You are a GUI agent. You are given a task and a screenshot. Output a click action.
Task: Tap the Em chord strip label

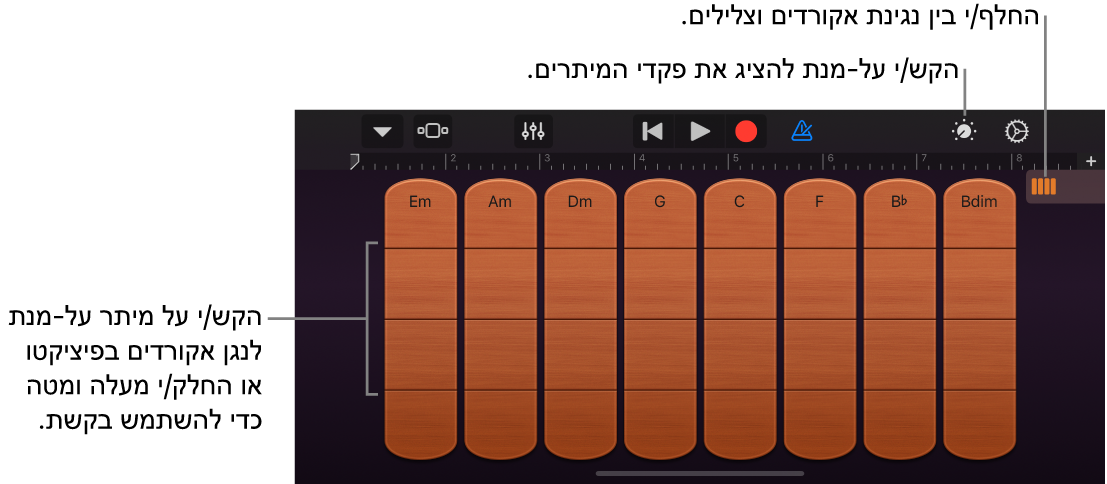(419, 202)
